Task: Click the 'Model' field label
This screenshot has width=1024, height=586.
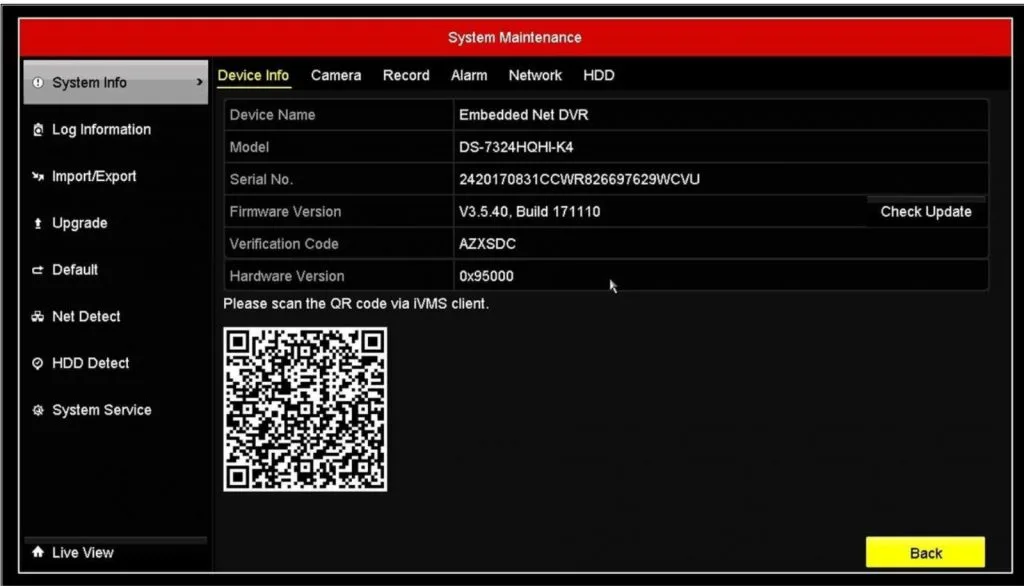Action: pyautogui.click(x=249, y=147)
